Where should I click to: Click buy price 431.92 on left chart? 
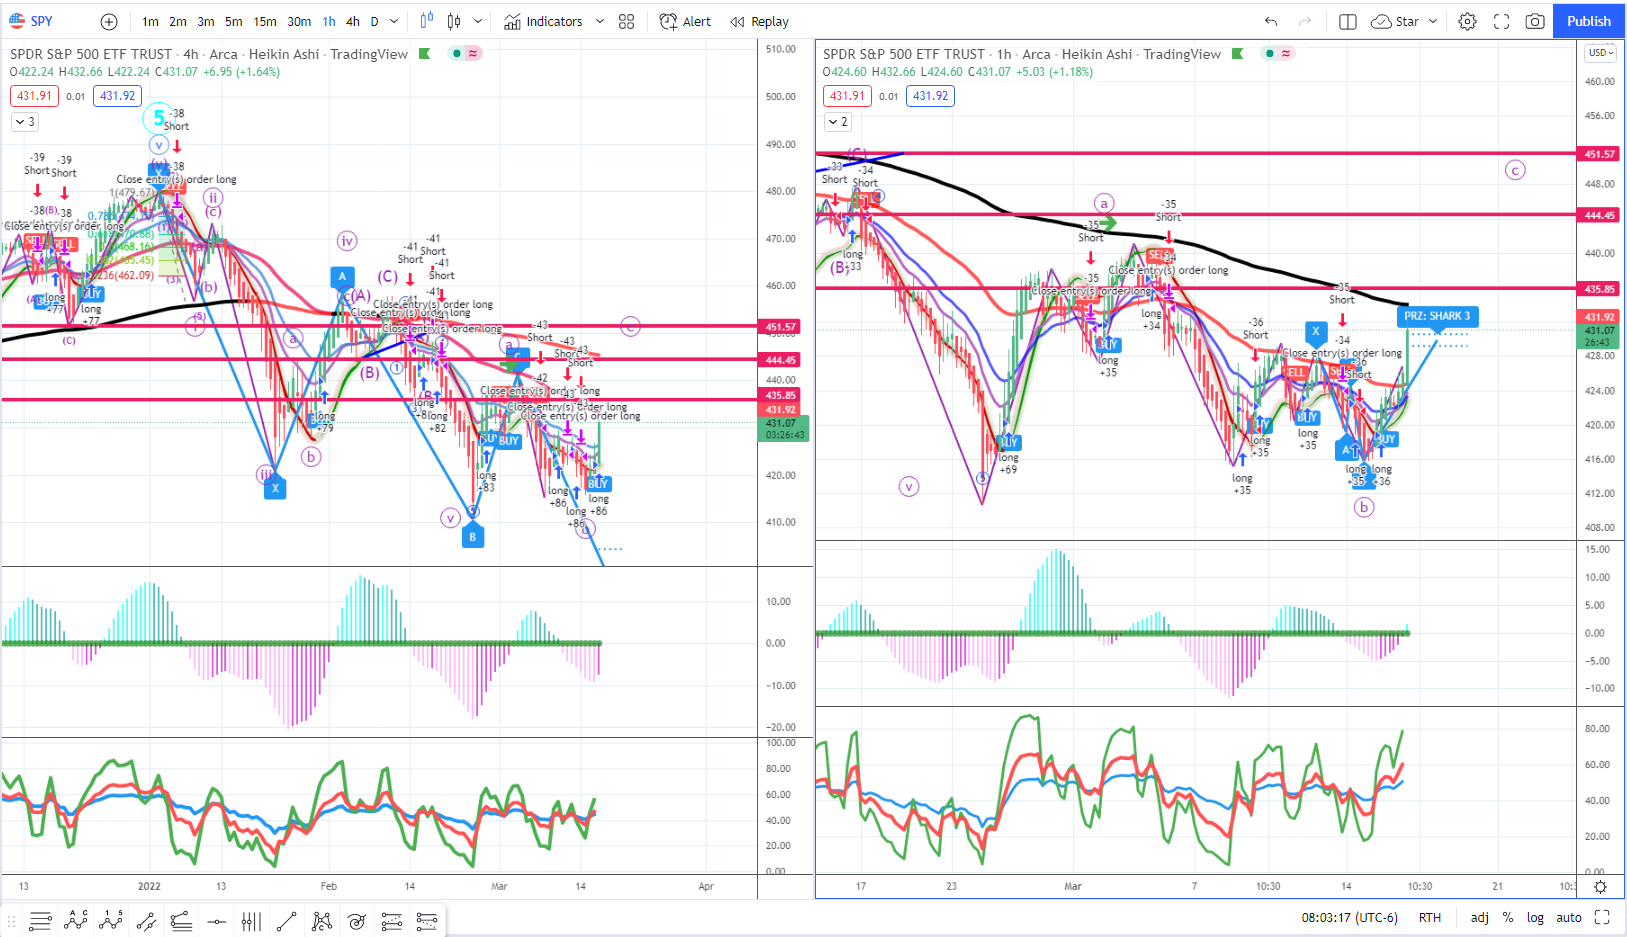117,96
